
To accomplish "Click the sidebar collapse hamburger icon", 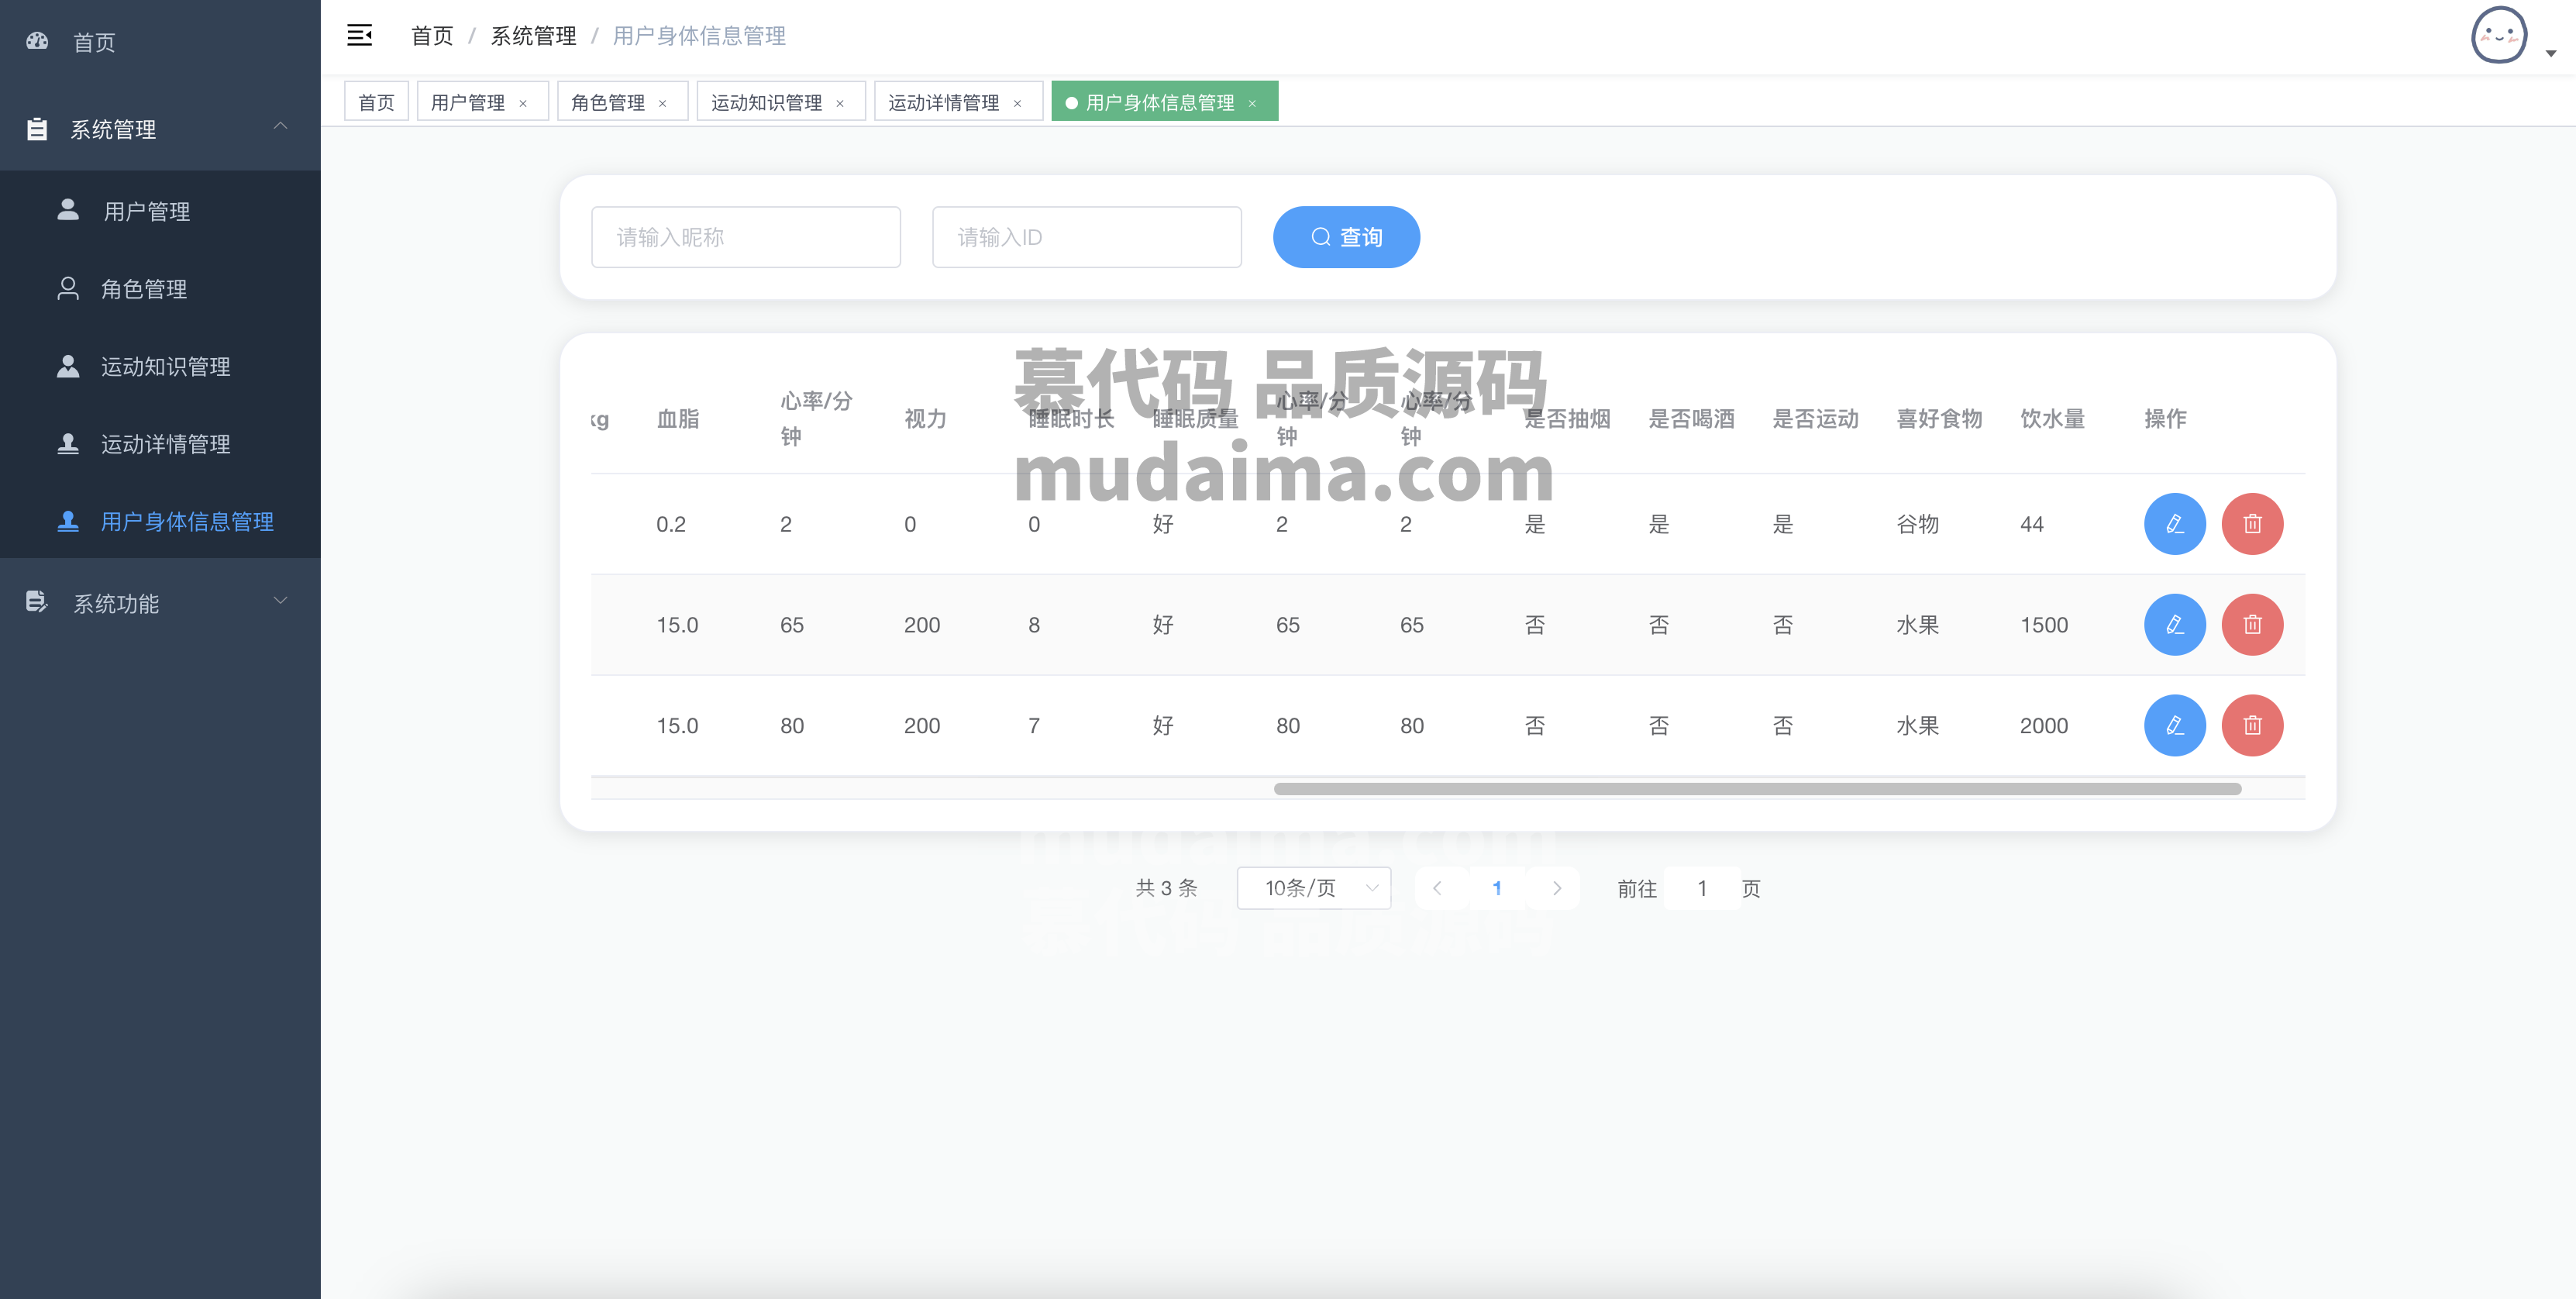I will pyautogui.click(x=359, y=36).
